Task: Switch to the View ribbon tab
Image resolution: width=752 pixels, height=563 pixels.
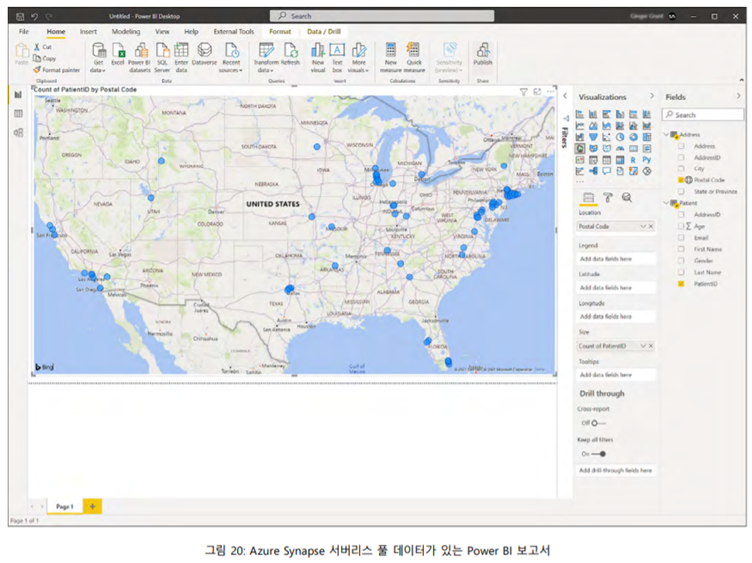Action: [162, 32]
